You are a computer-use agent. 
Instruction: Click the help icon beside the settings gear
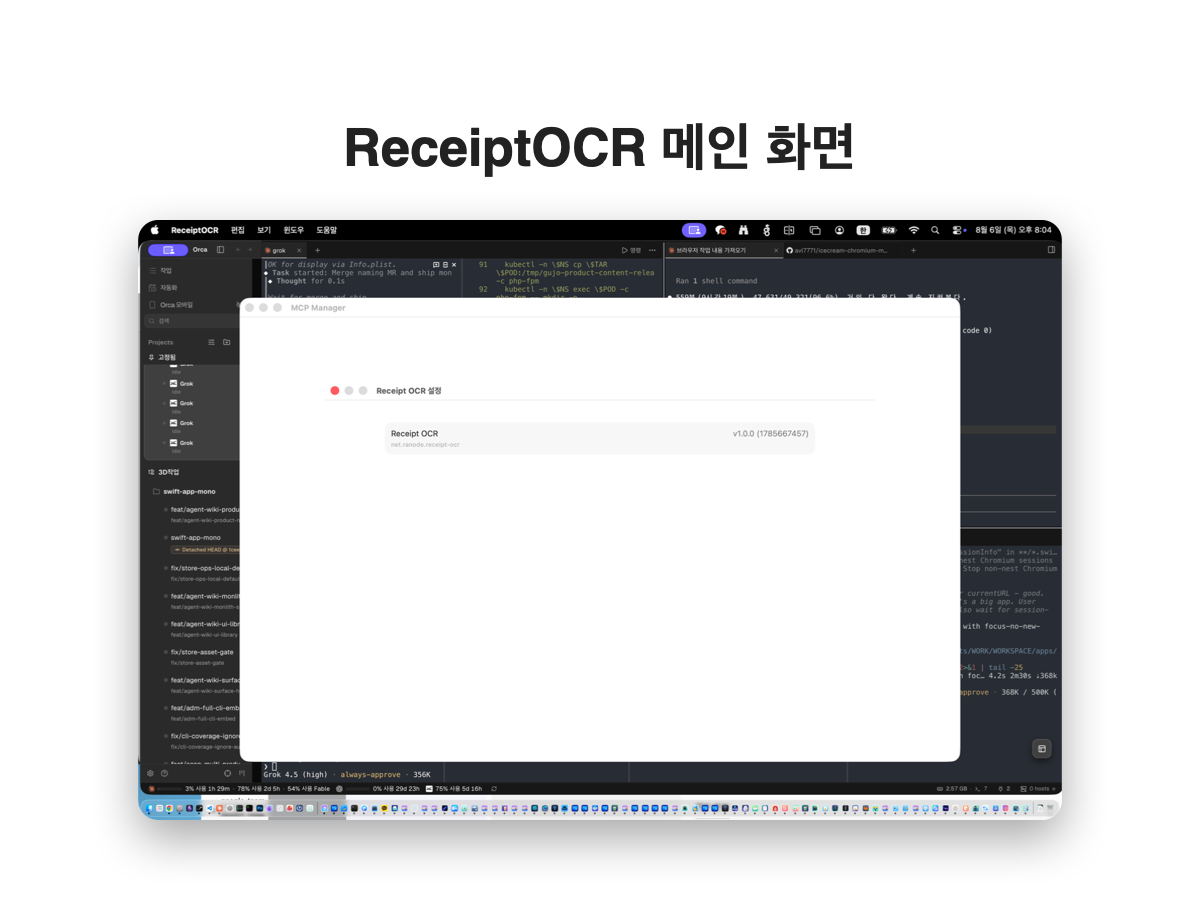(x=164, y=773)
